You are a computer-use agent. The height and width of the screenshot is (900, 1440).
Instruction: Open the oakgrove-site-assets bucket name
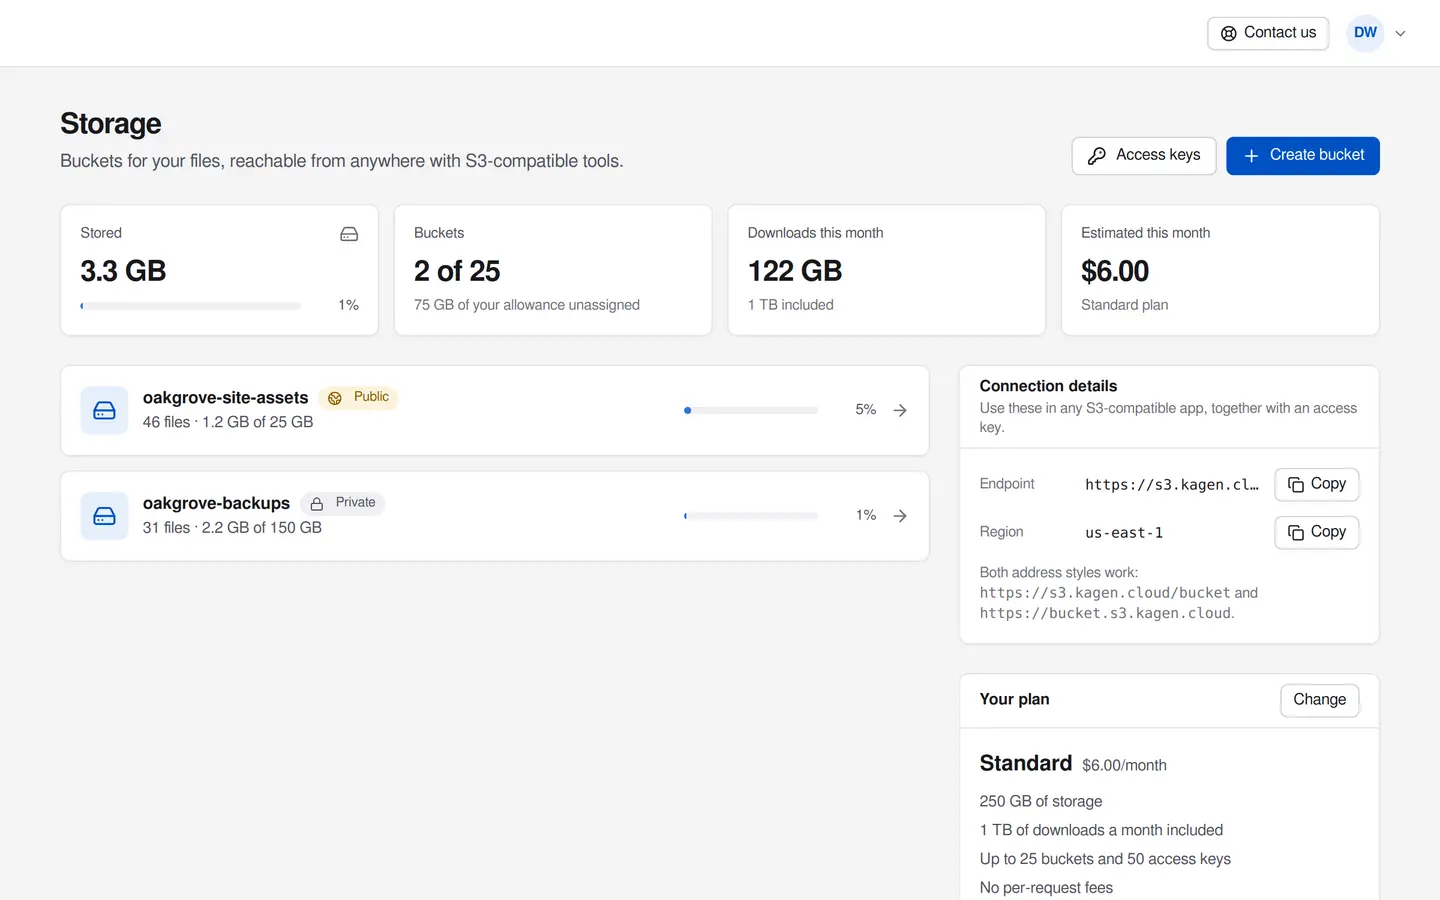click(226, 398)
